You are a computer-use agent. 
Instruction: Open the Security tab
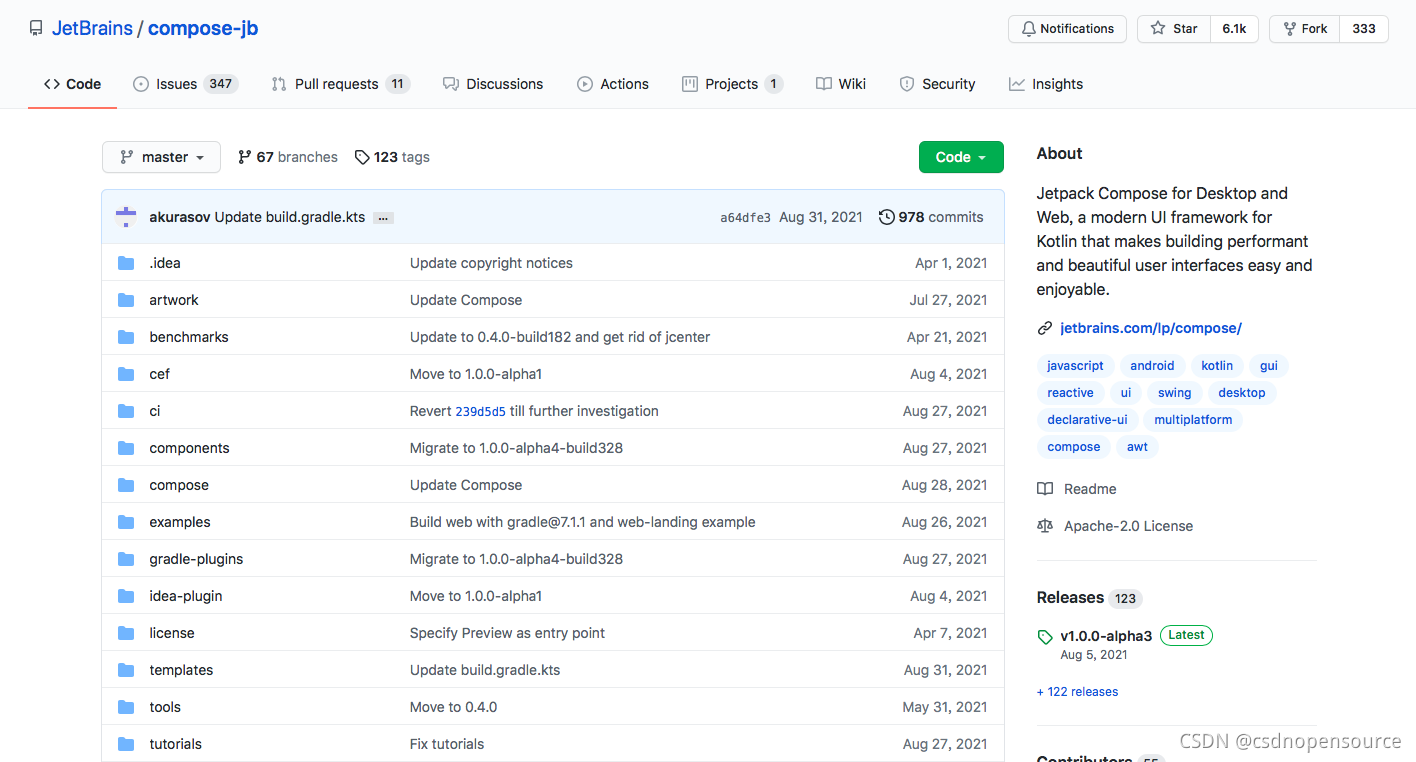coord(937,84)
